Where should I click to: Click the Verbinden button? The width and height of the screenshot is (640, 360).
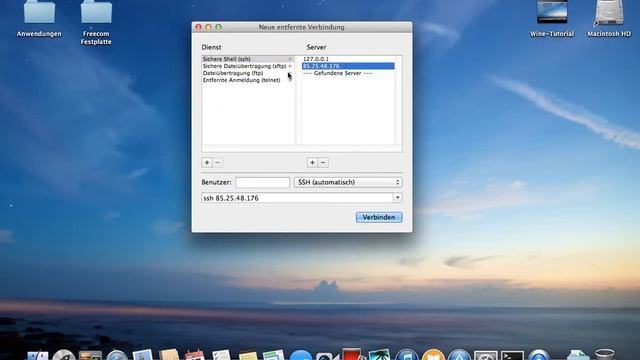[379, 217]
